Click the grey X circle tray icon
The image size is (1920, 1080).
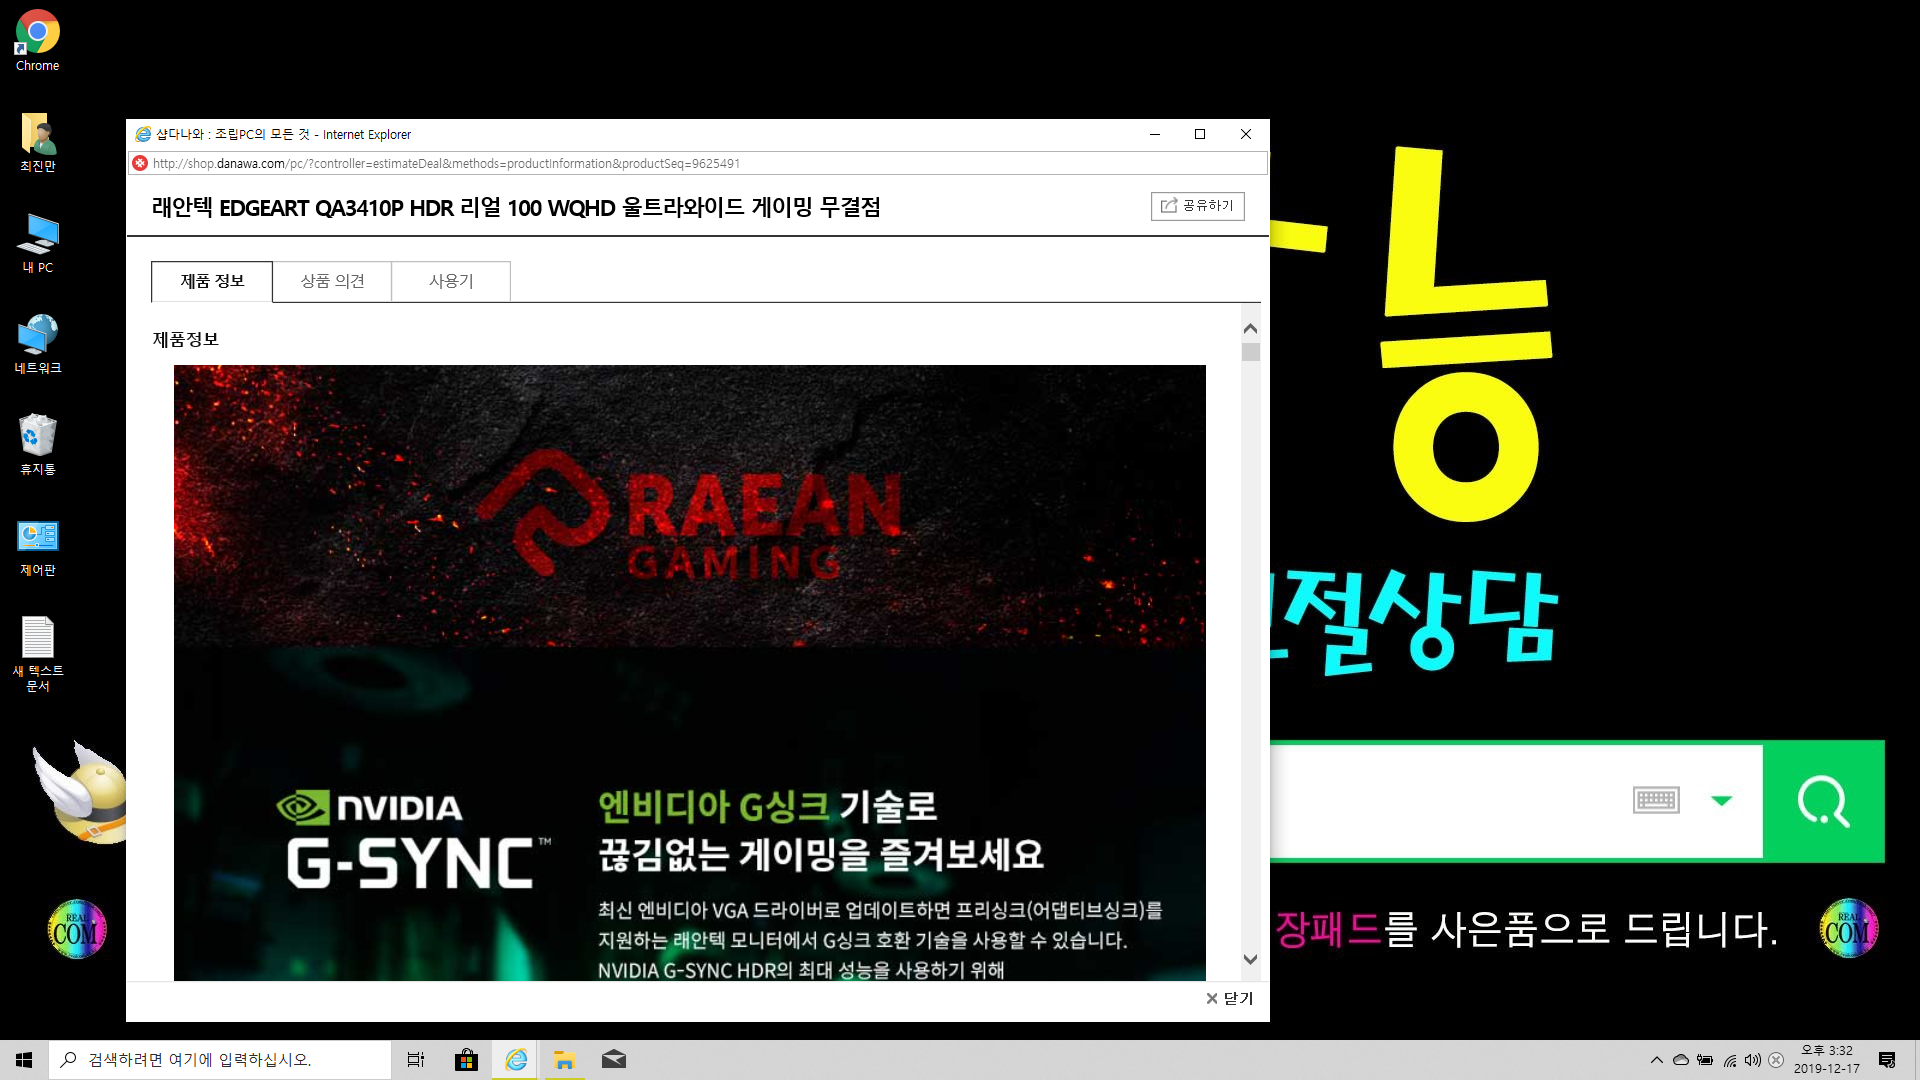1776,1060
